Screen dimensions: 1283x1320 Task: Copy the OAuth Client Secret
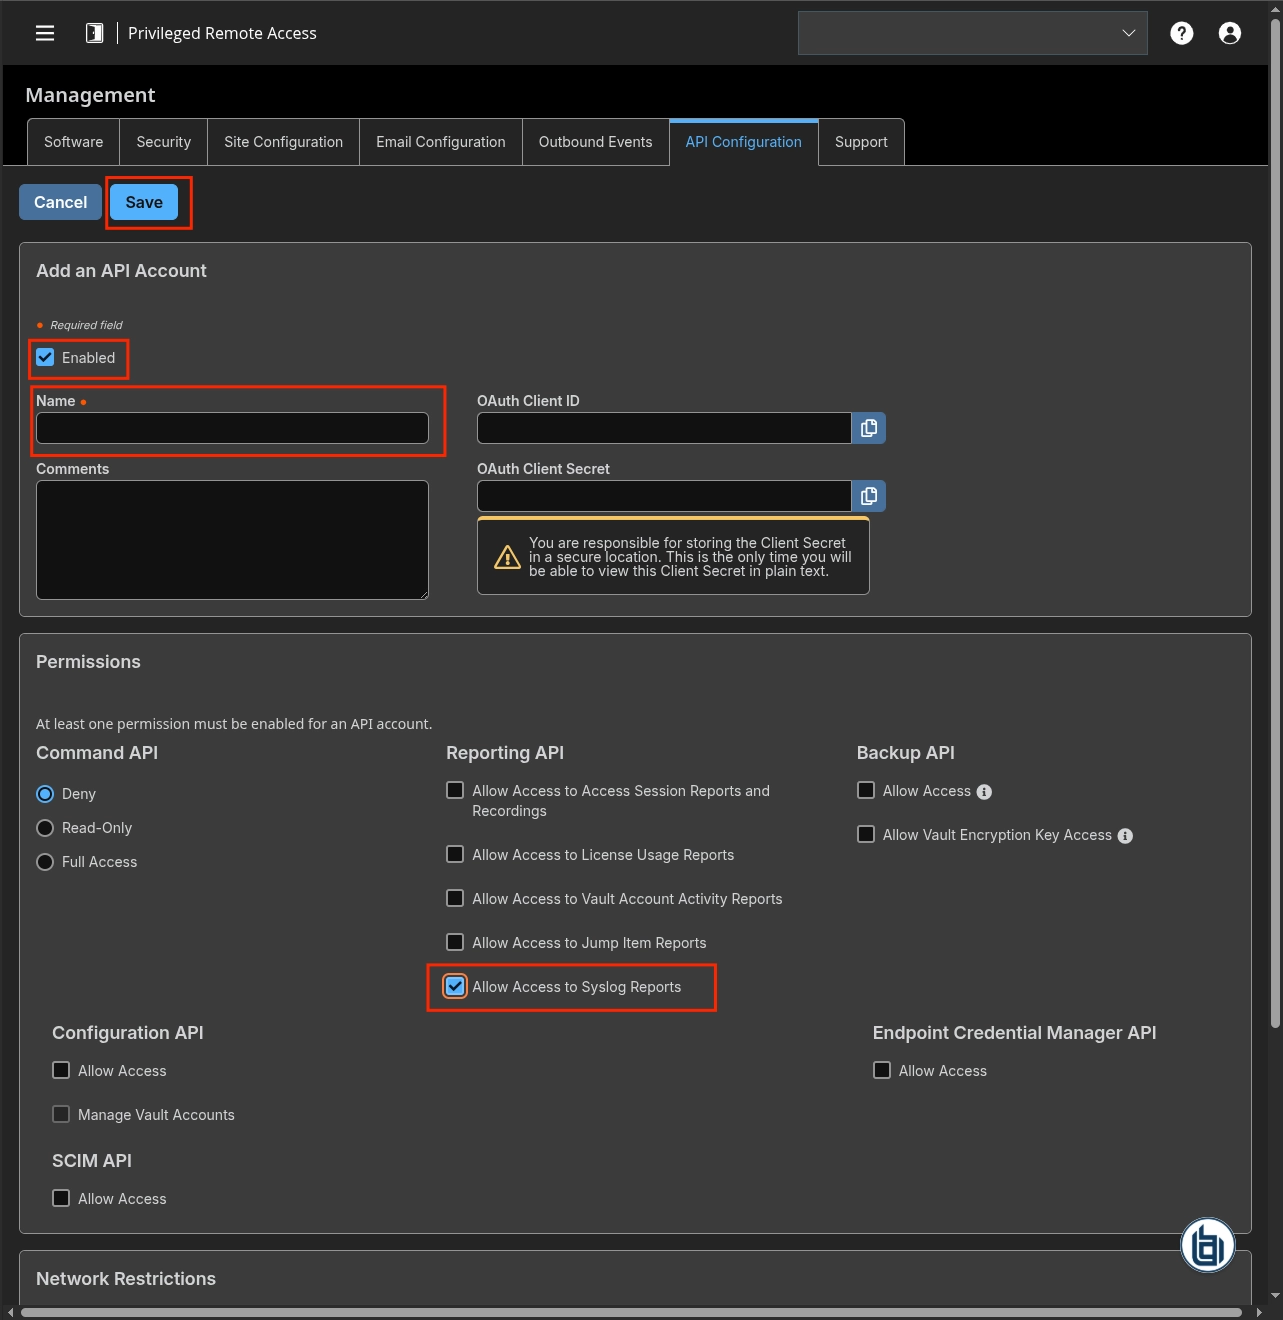pyautogui.click(x=868, y=496)
